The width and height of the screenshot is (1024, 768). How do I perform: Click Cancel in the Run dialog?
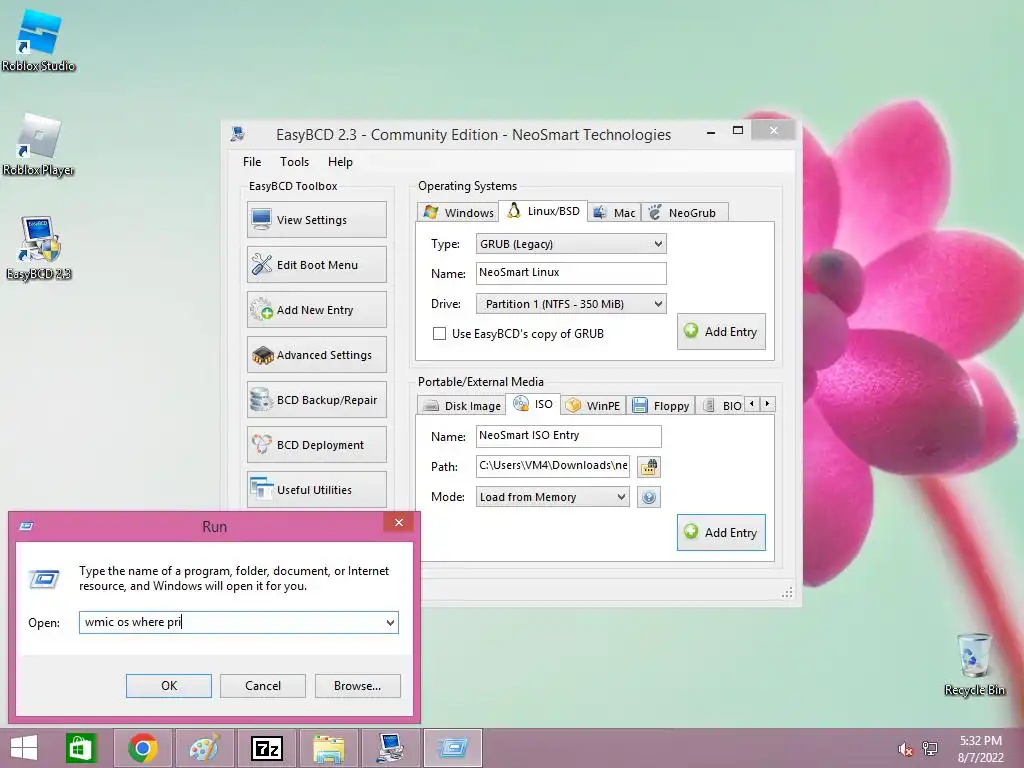(263, 686)
